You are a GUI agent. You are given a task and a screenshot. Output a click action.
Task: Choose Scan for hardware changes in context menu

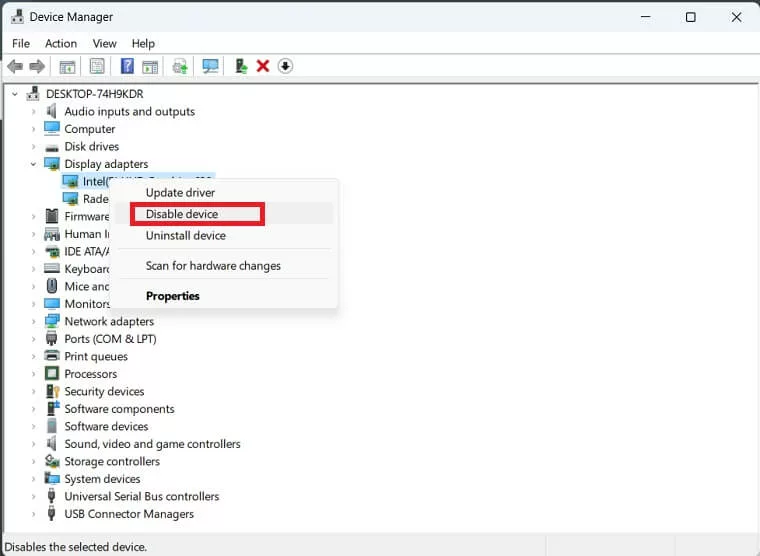[x=223, y=266]
